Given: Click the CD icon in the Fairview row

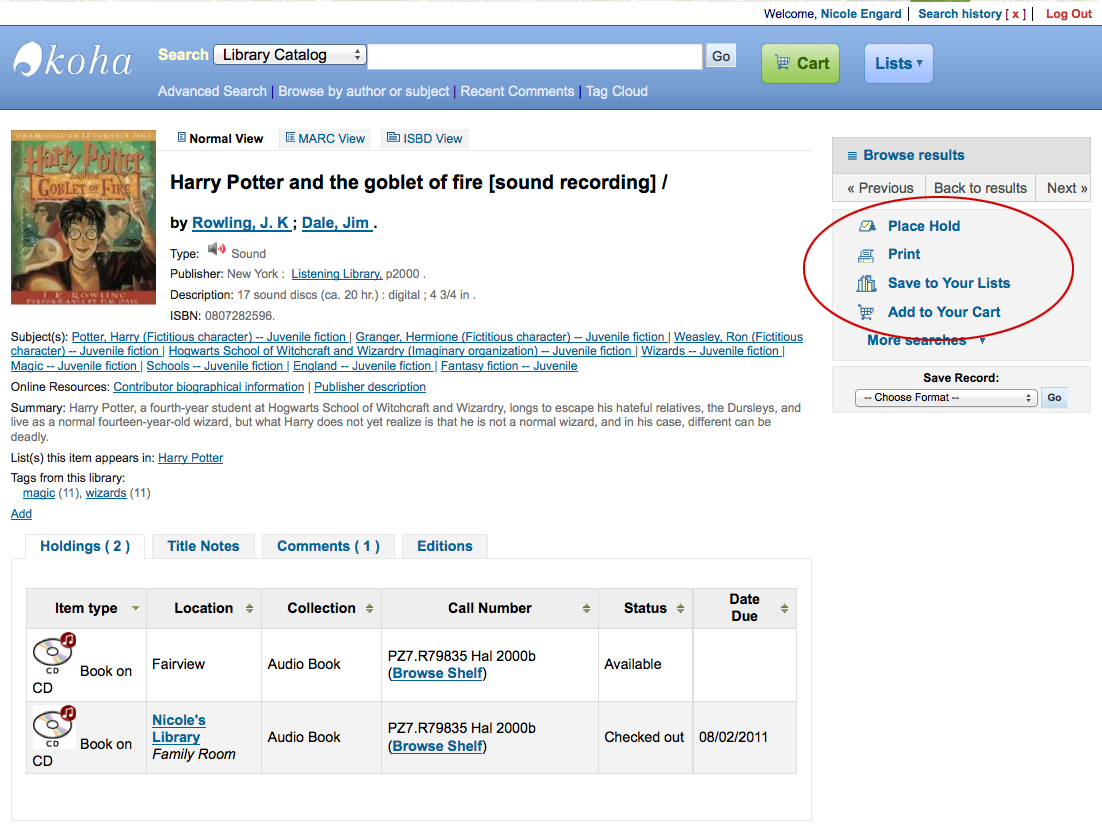Looking at the screenshot, I should [54, 652].
